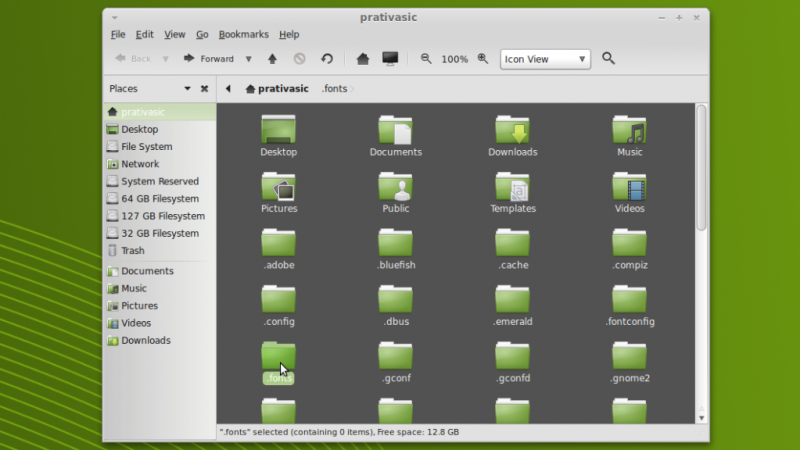800x450 pixels.
Task: Close the Places sidebar pane
Action: pos(204,88)
